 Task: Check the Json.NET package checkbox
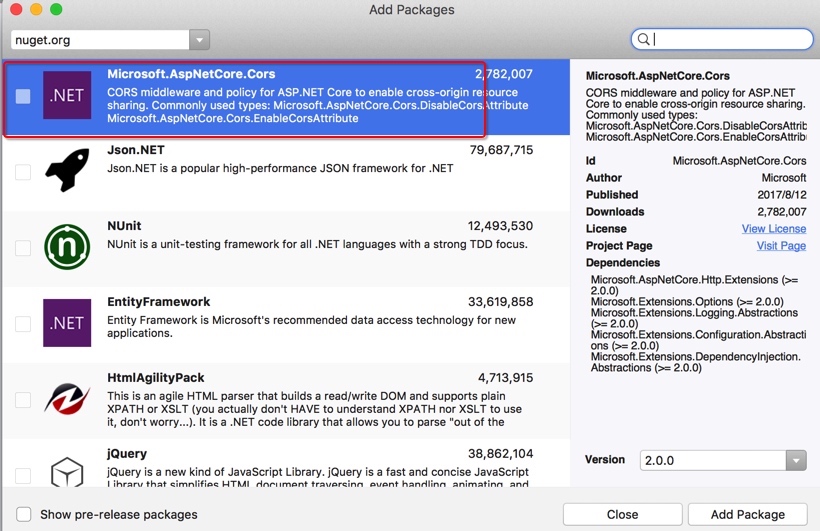pos(23,172)
